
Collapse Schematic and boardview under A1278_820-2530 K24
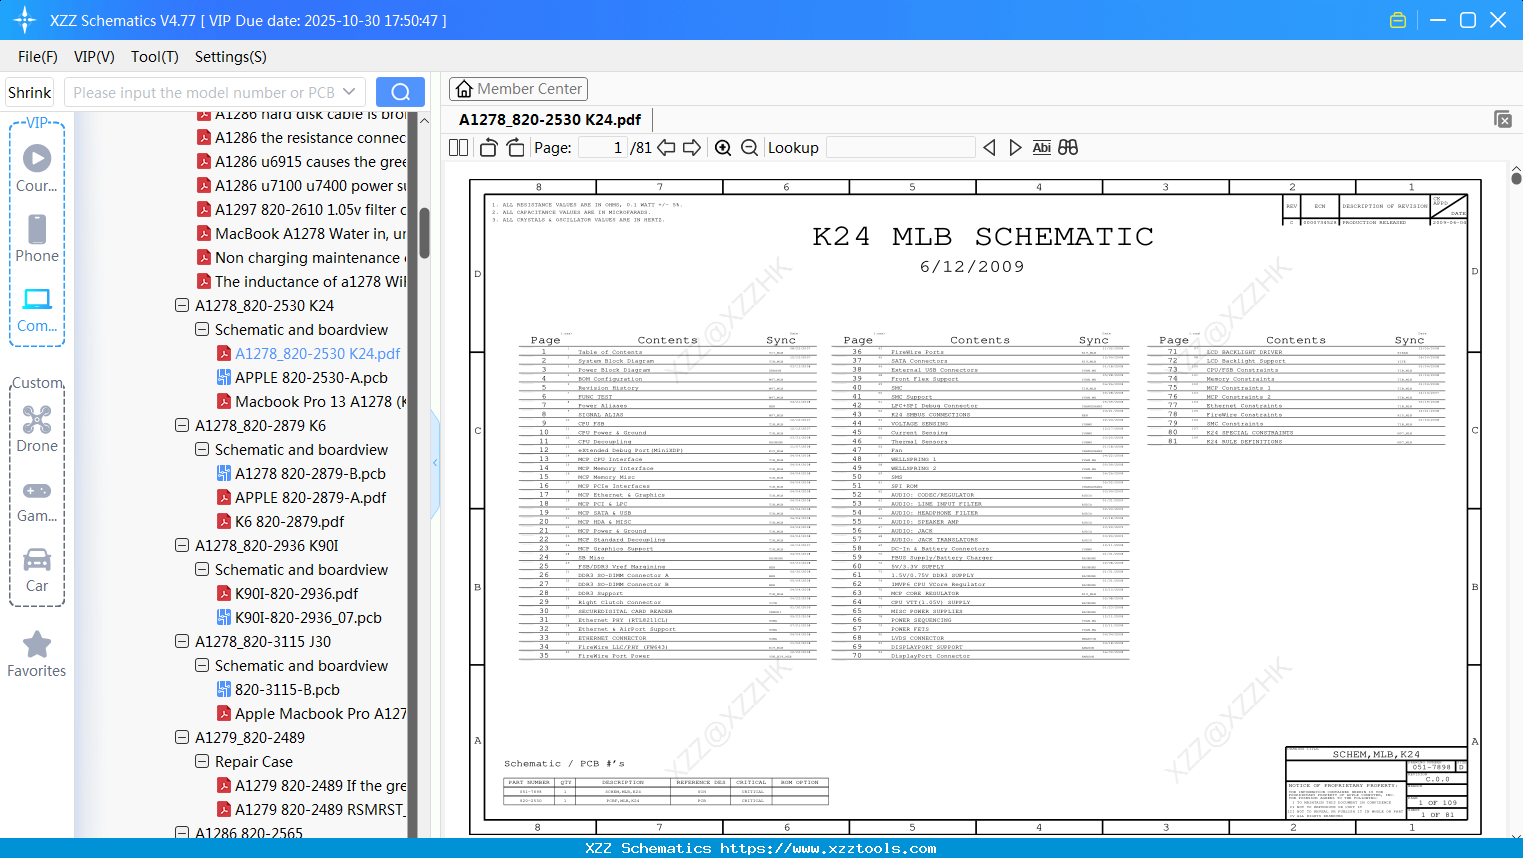click(x=202, y=330)
